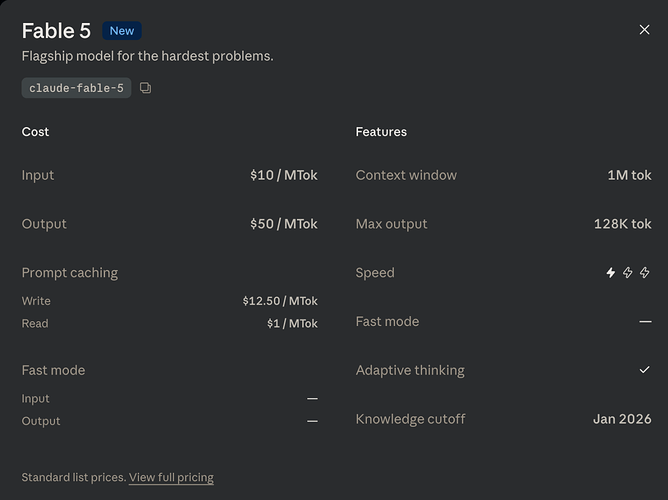This screenshot has height=500, width=668.
Task: Click the $1 / MTok cache read price
Action: 292,324
